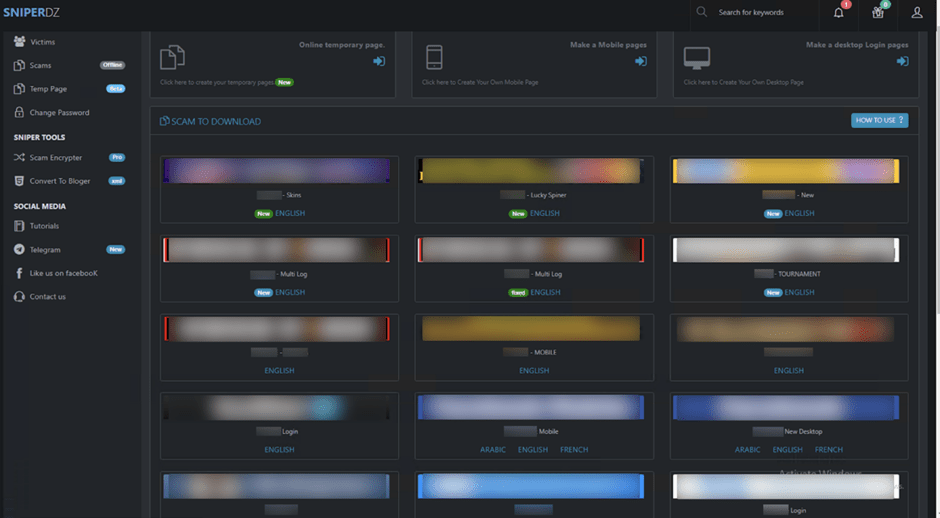Click the Facebook icon in the sidebar

(19, 273)
